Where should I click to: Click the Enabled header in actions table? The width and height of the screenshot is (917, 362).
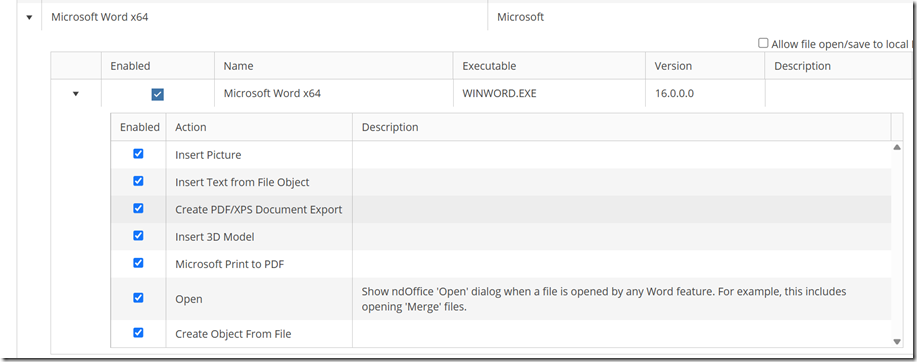pyautogui.click(x=139, y=127)
